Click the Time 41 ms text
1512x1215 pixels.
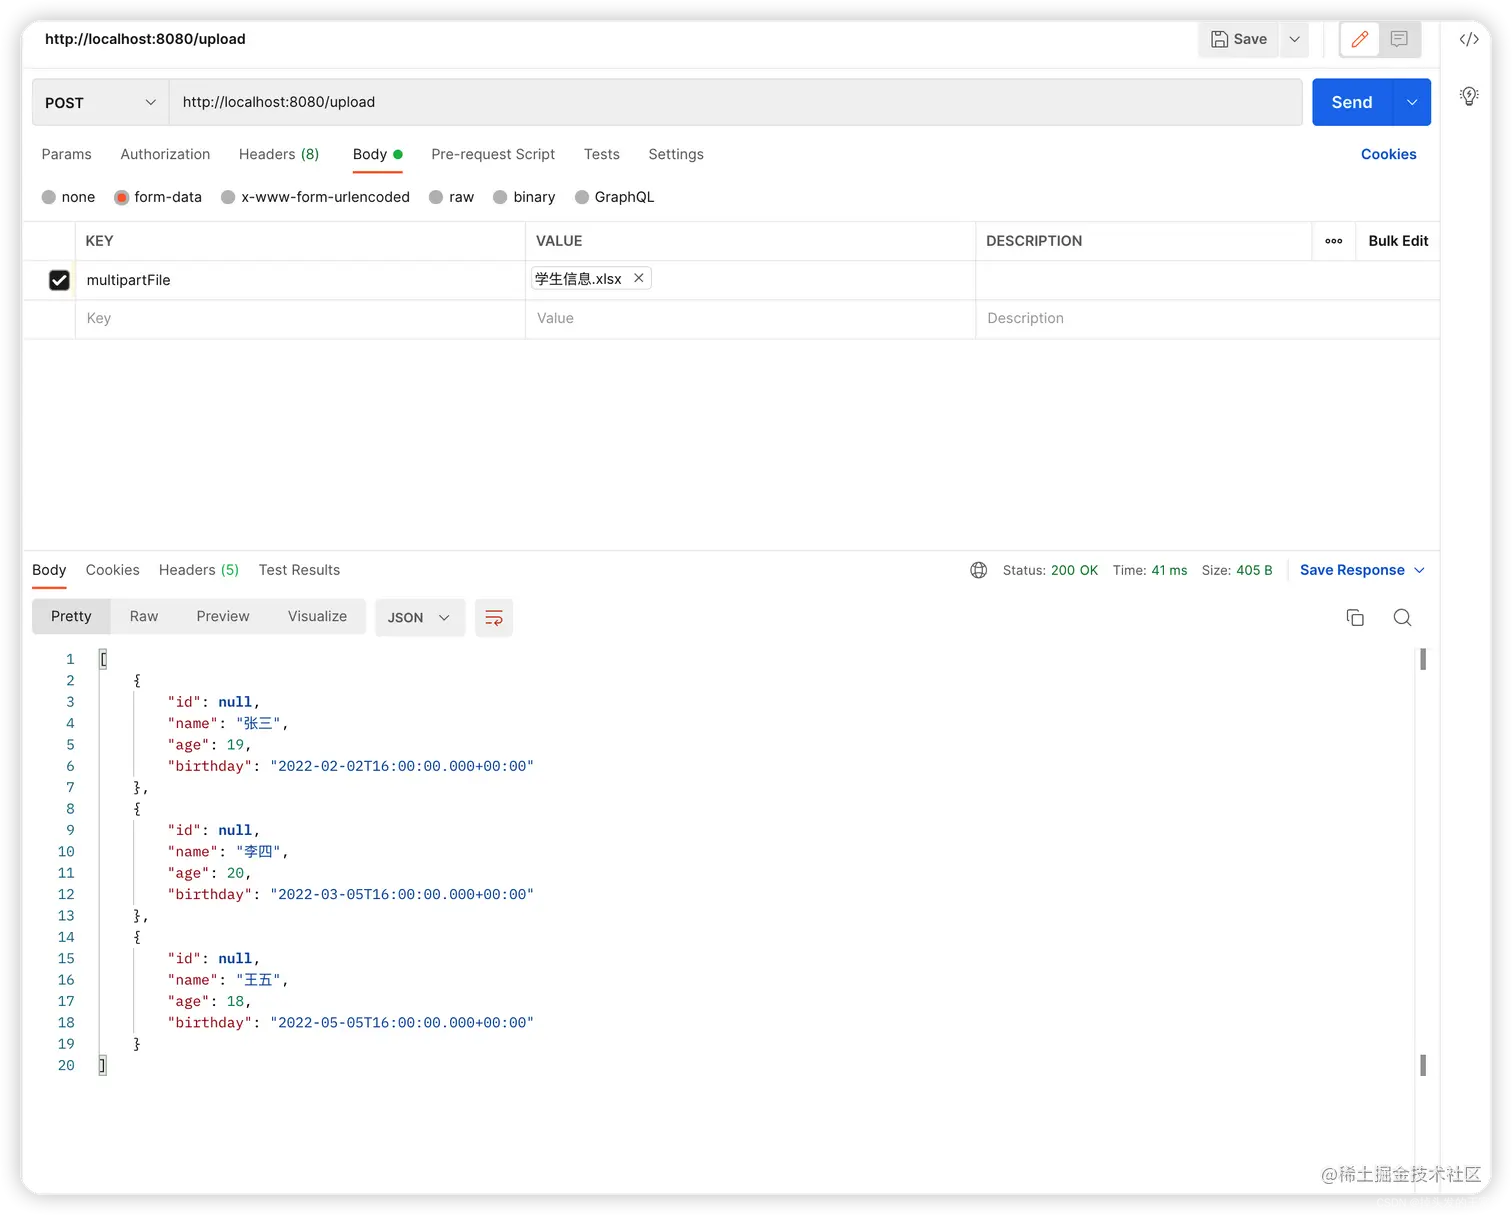[x=1150, y=570]
